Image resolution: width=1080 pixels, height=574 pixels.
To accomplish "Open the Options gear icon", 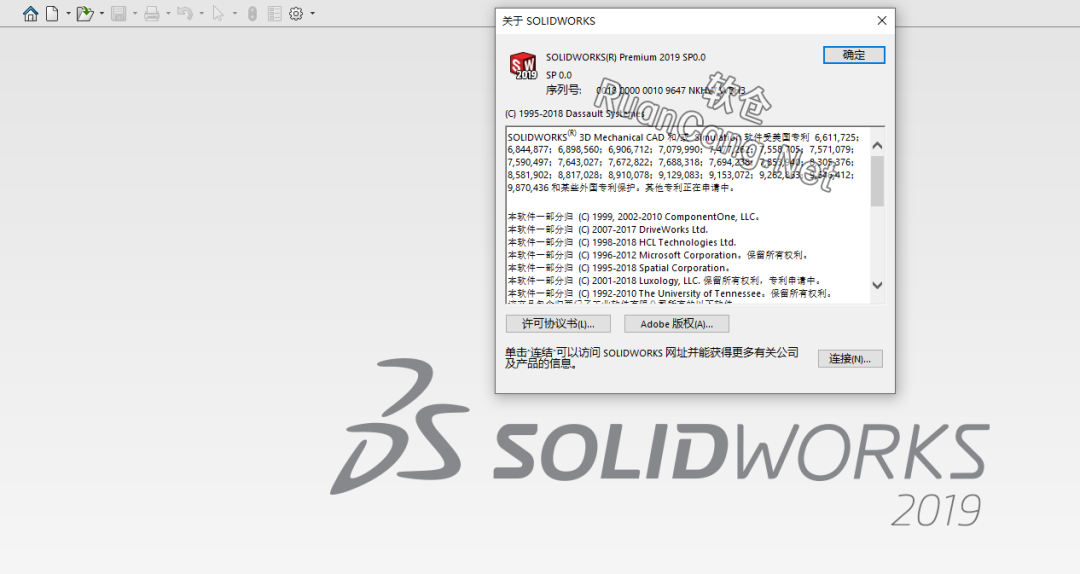I will point(296,14).
